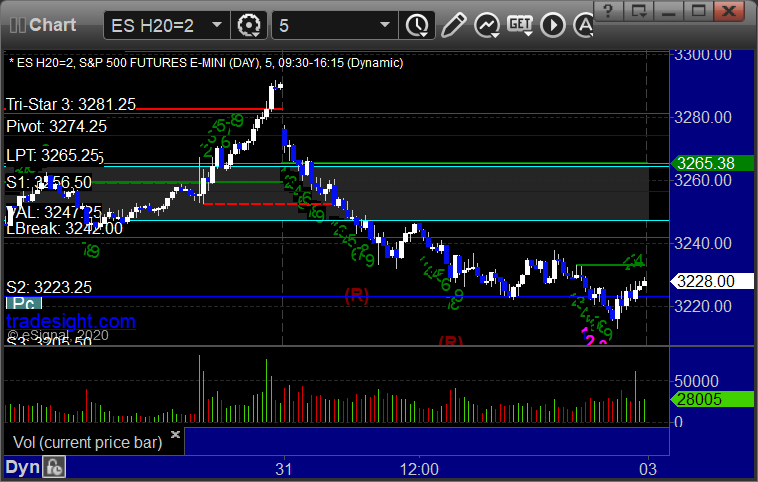
Task: Maximize the chart window
Action: 698,11
